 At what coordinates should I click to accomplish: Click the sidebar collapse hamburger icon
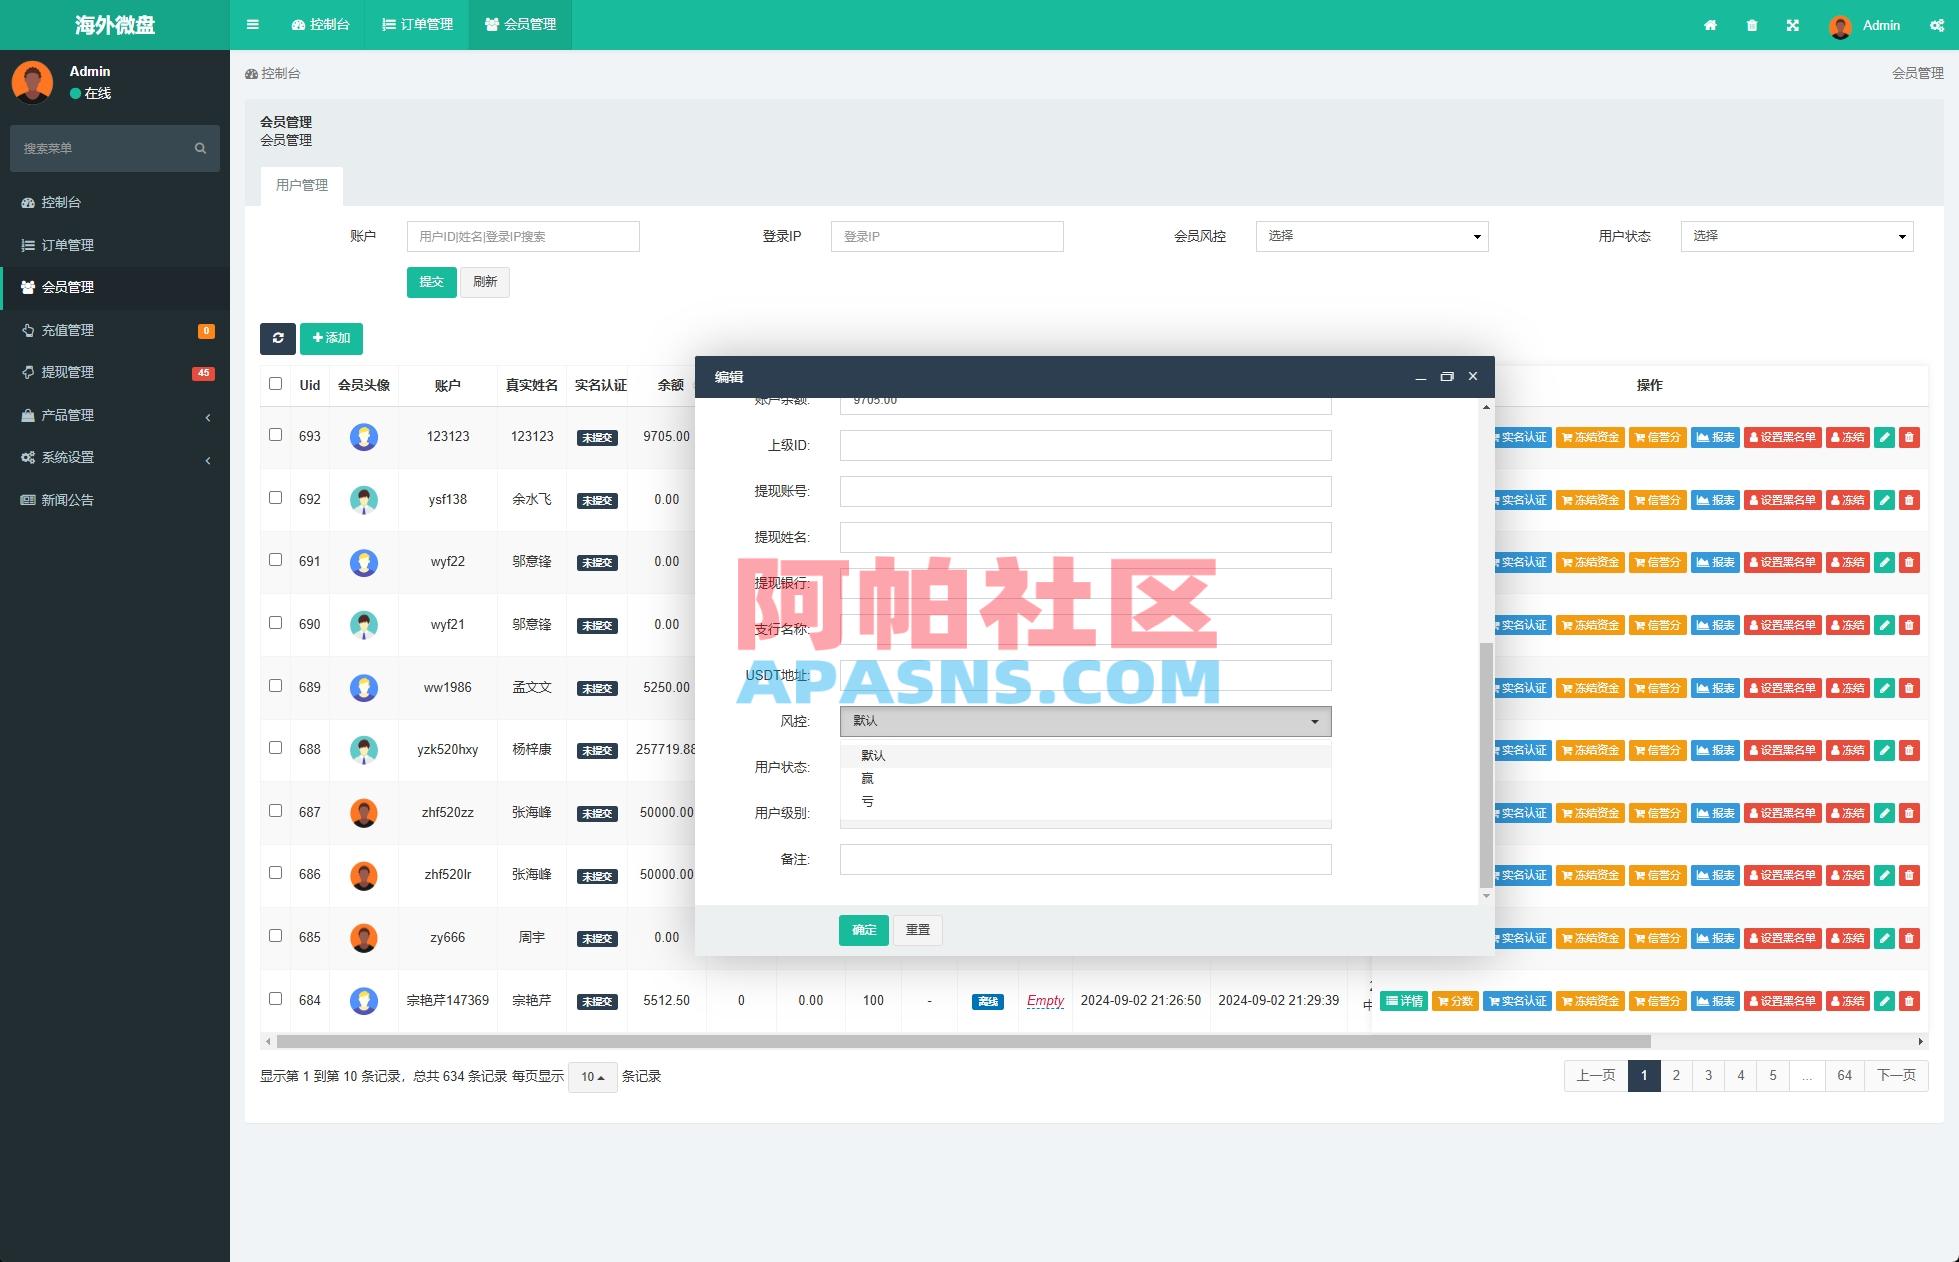[x=252, y=25]
